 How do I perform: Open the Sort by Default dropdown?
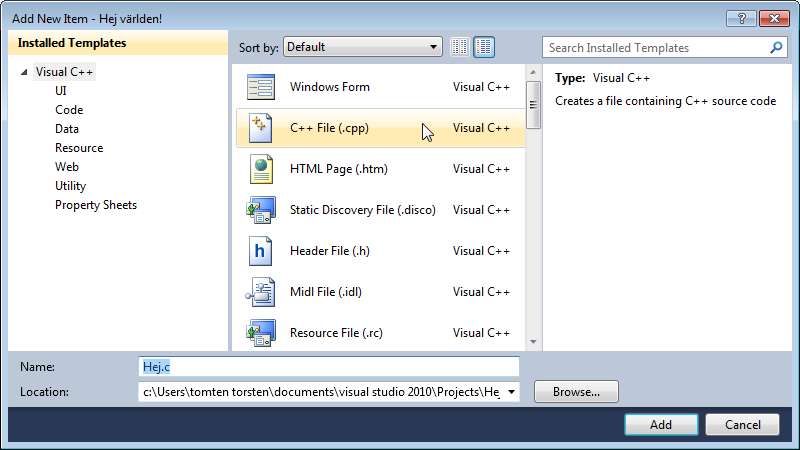click(x=363, y=47)
